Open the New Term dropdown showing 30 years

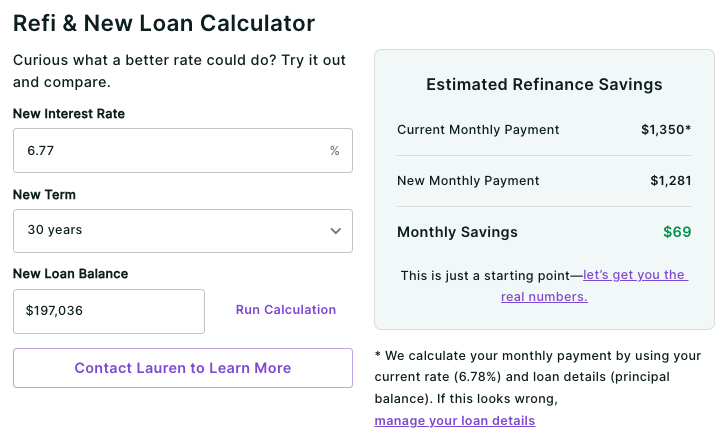tap(182, 230)
